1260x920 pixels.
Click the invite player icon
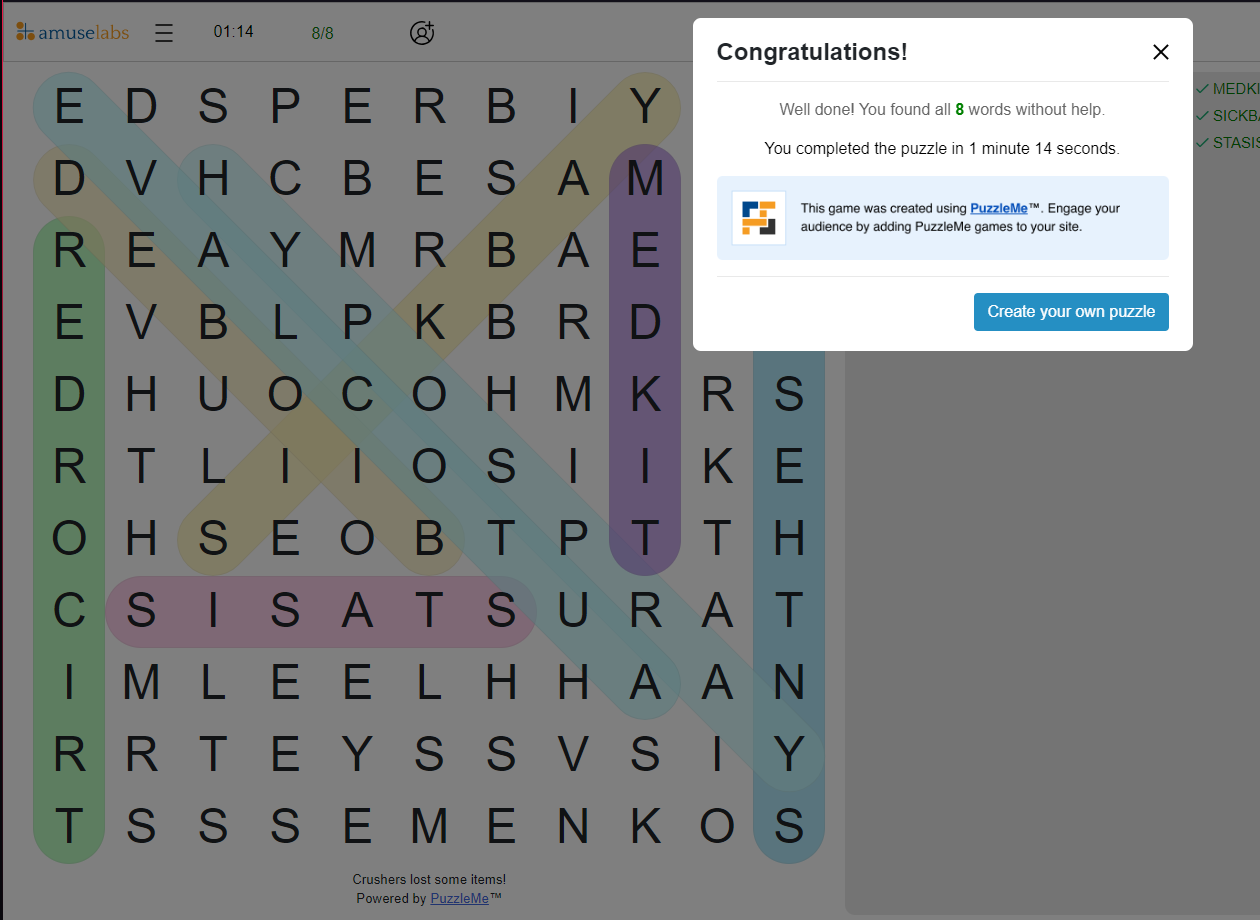422,33
